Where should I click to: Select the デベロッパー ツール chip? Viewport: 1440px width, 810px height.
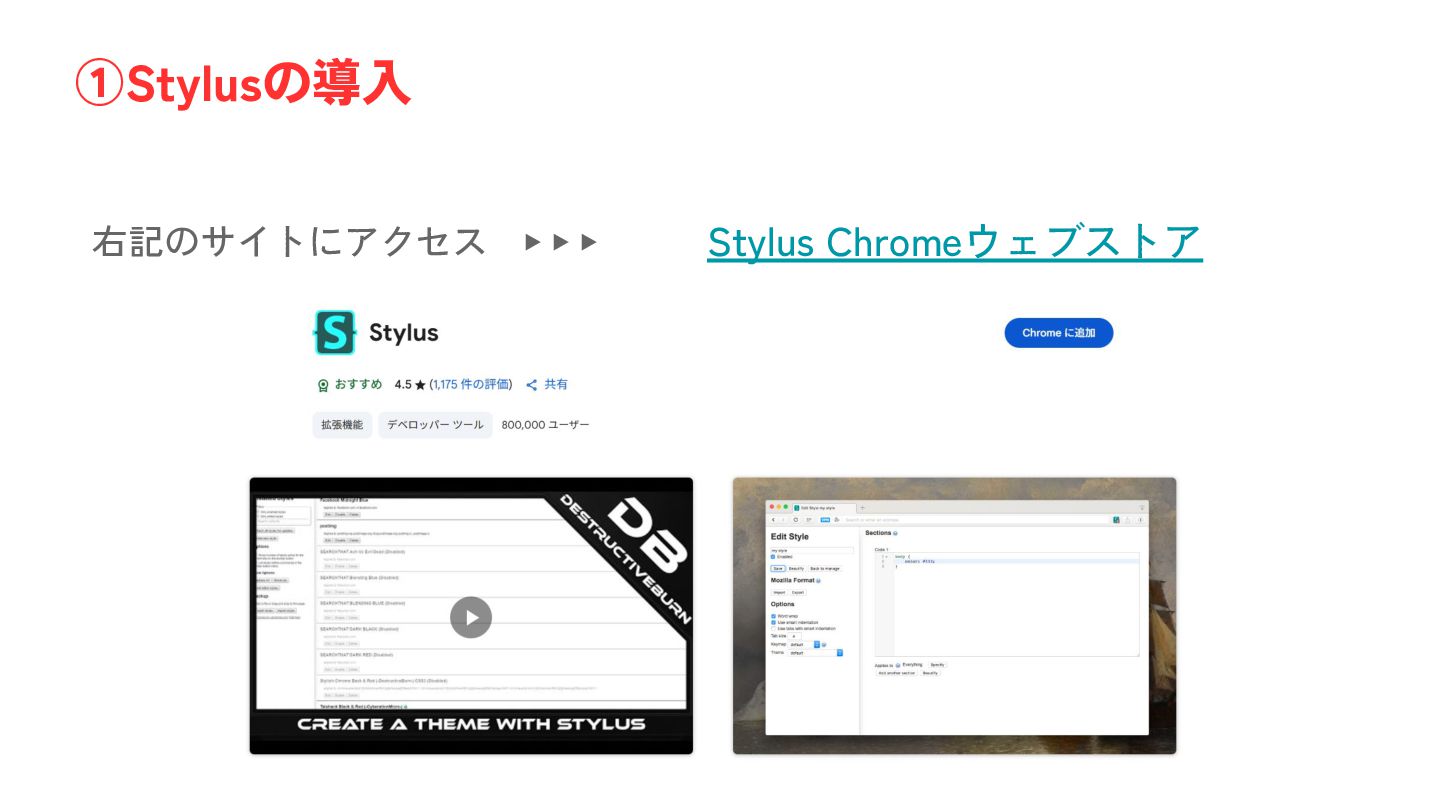(435, 425)
